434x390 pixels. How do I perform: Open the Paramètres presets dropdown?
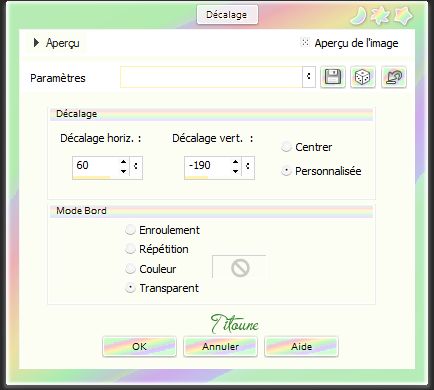[x=309, y=77]
